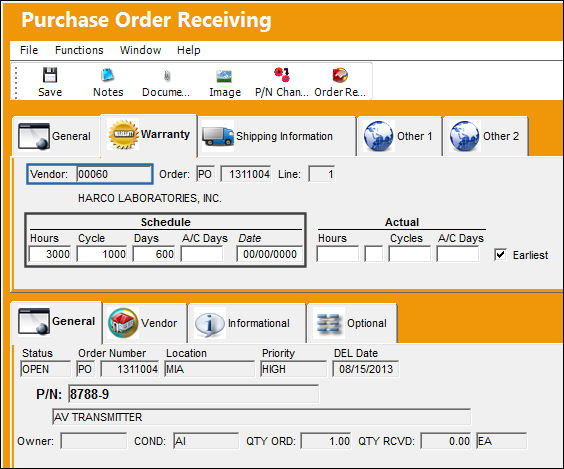Open the File menu

[29, 50]
